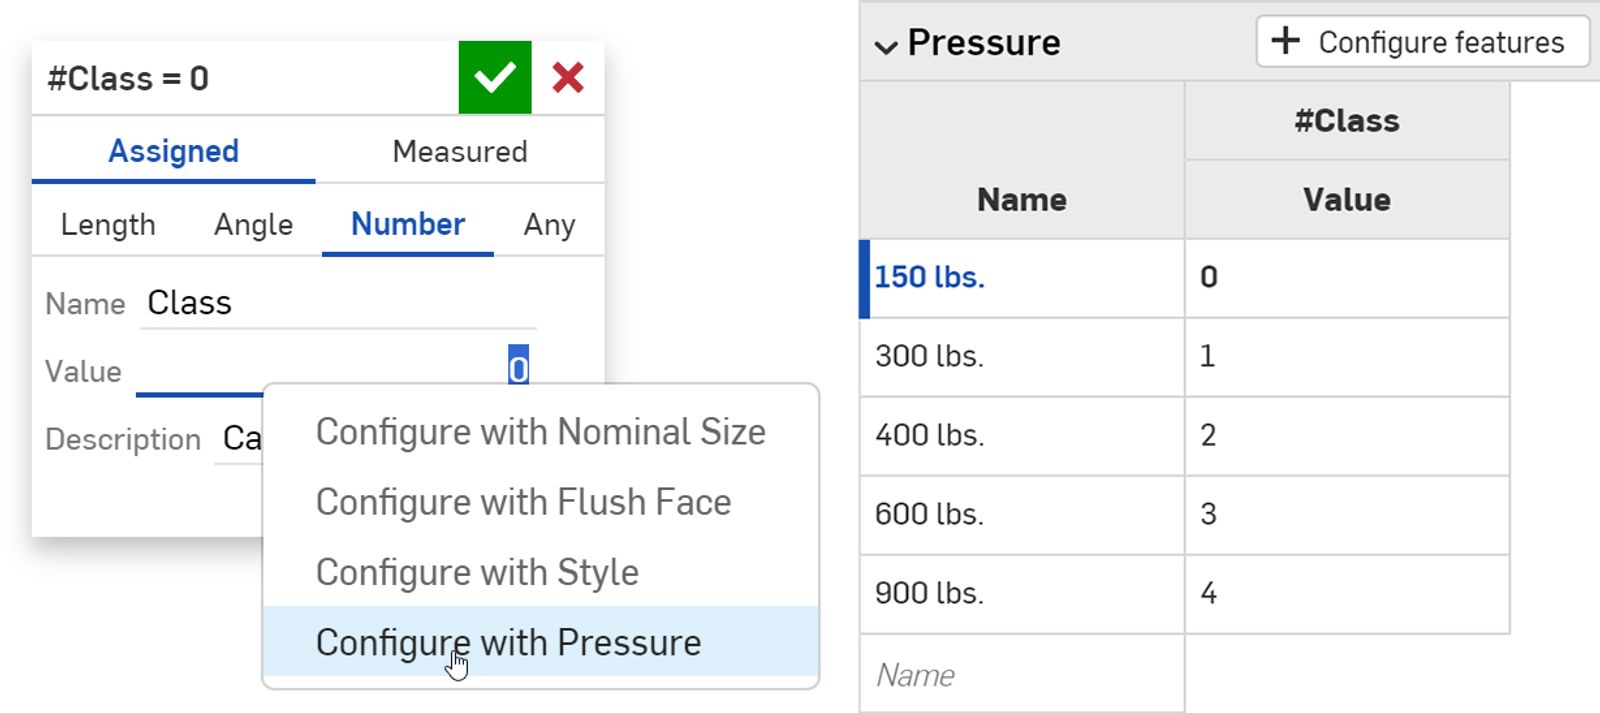This screenshot has width=1600, height=713.
Task: Click the Value field showing 0
Action: [400, 370]
